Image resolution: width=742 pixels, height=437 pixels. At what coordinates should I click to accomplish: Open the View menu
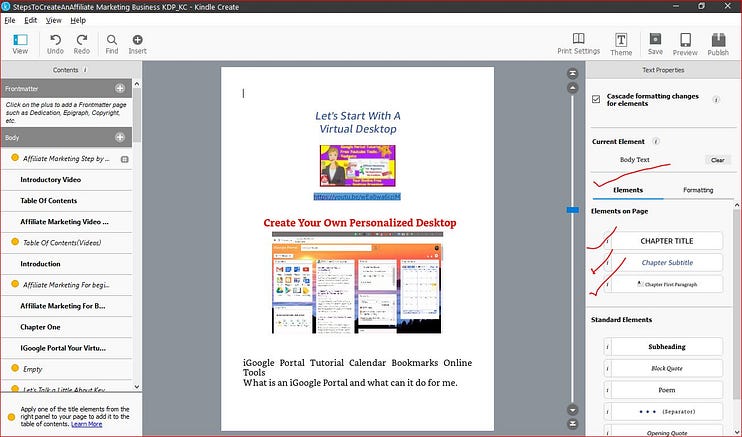pos(53,20)
